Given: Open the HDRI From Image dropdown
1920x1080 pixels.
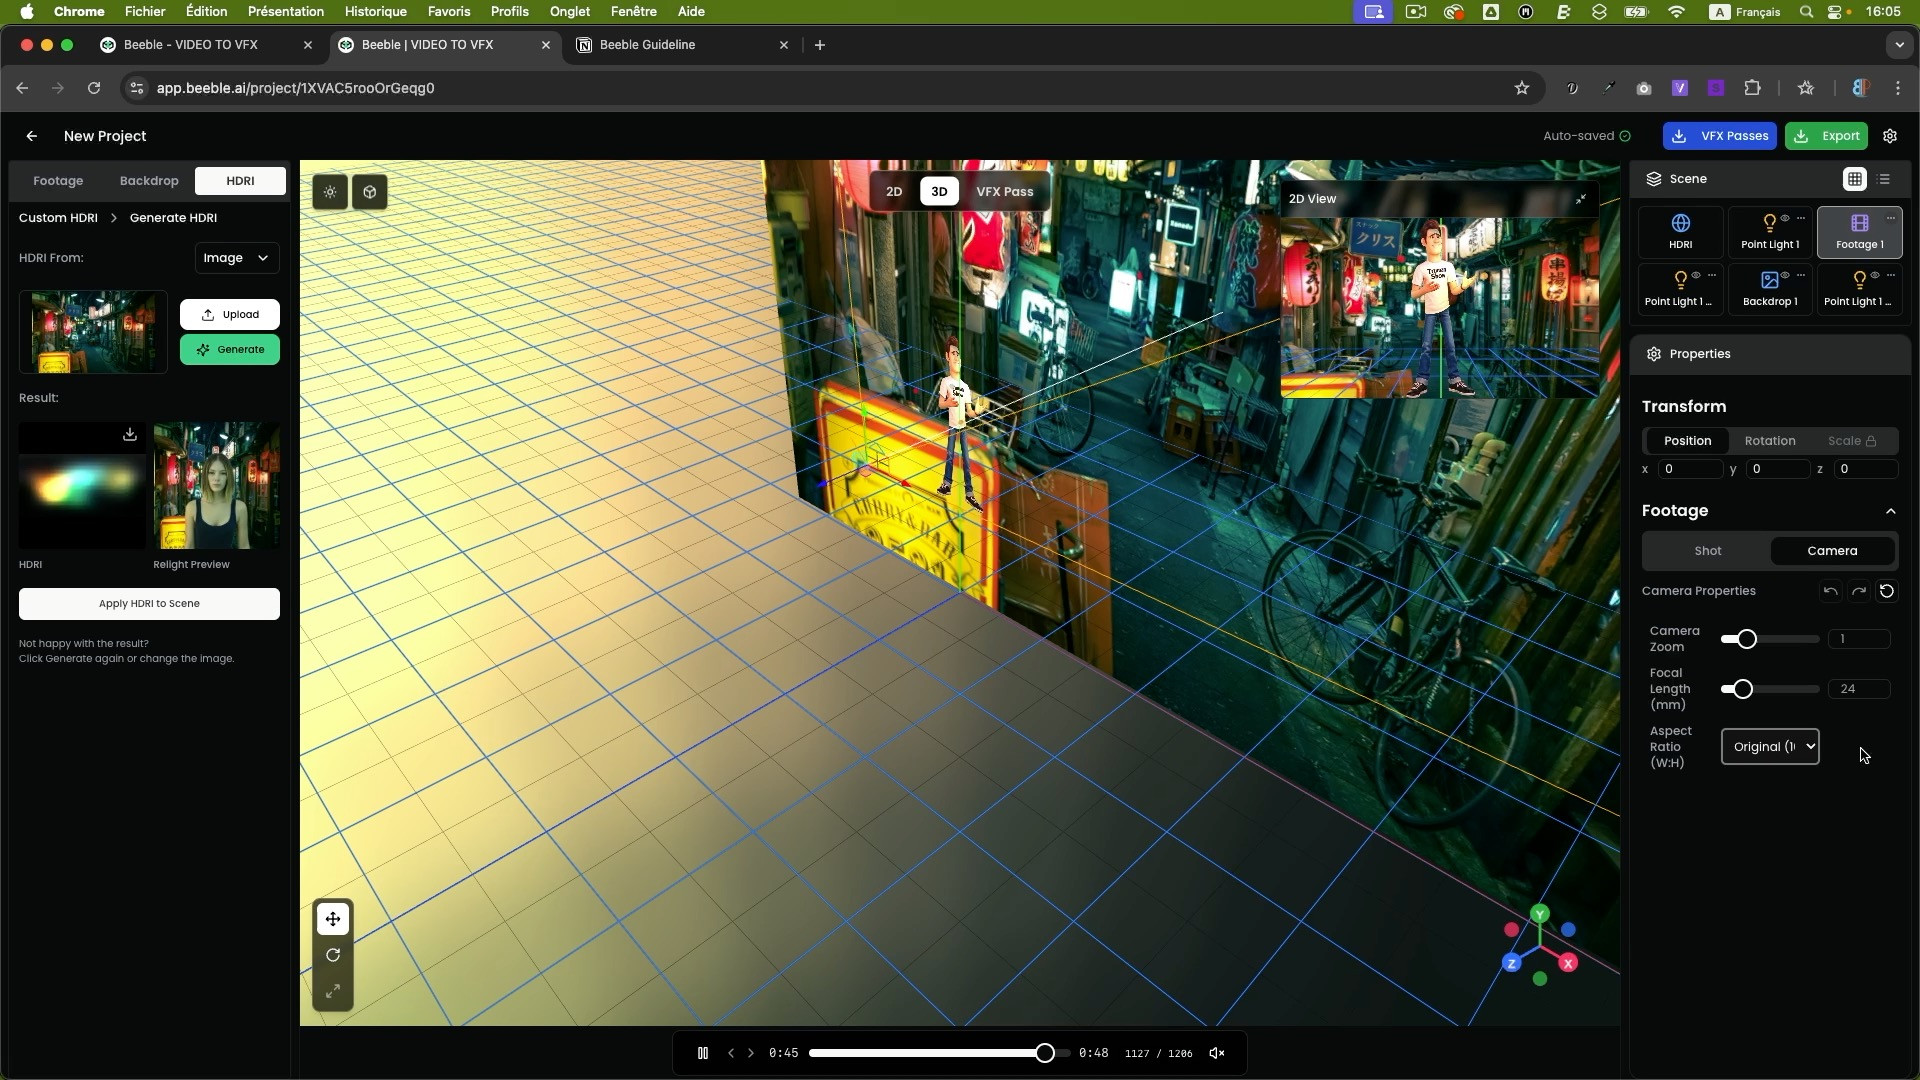Looking at the screenshot, I should click(x=236, y=258).
